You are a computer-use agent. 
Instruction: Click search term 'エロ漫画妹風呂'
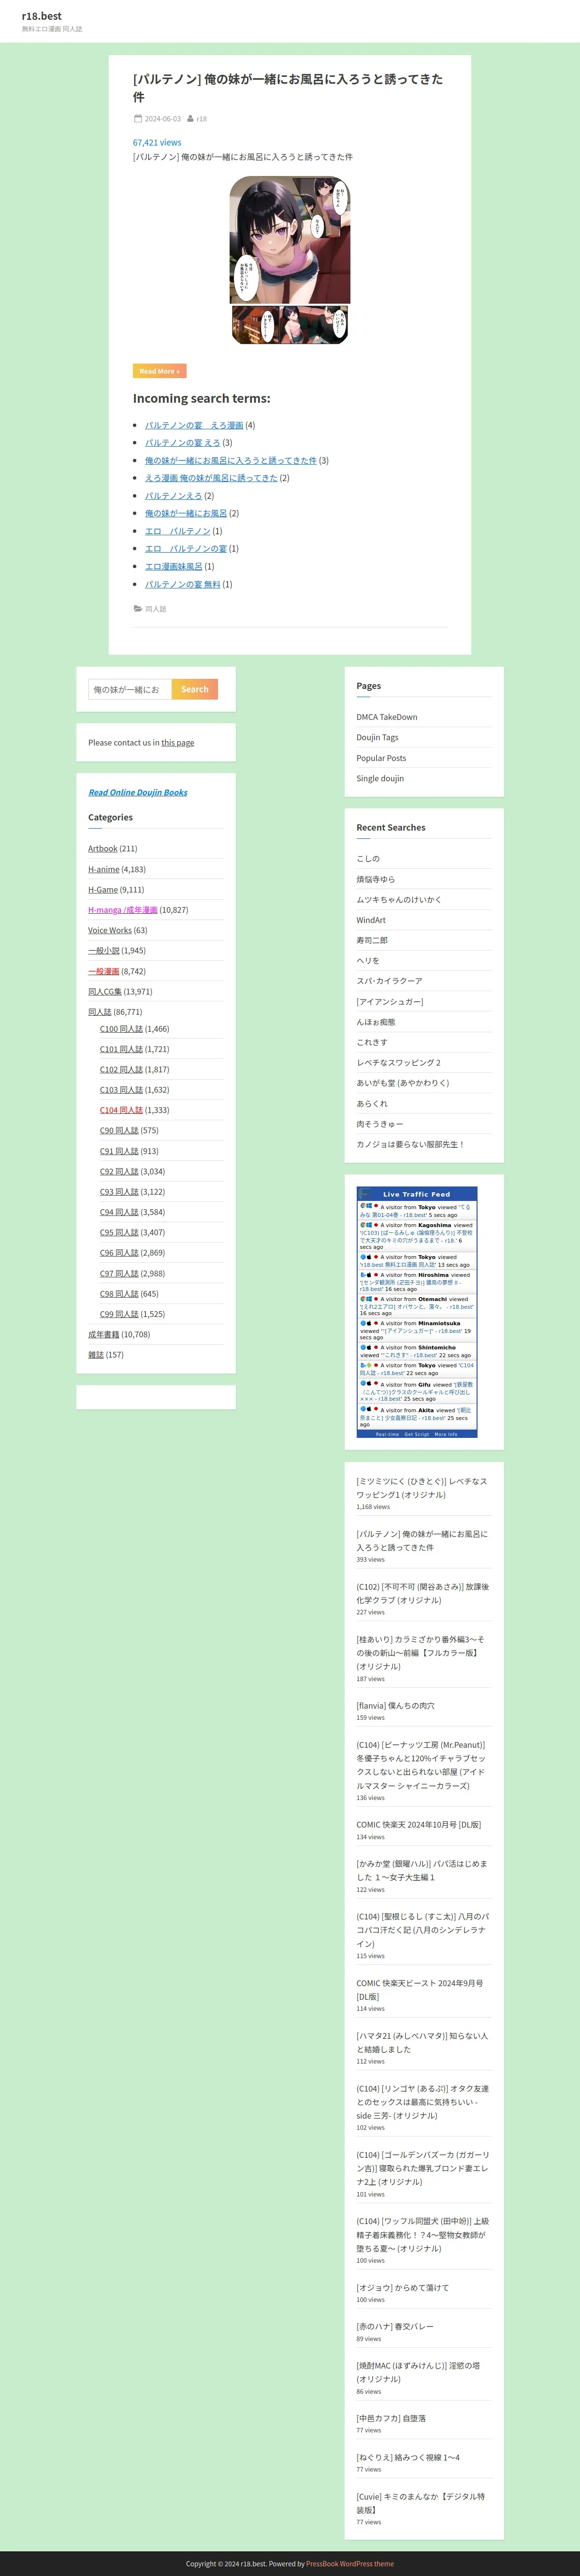click(173, 566)
